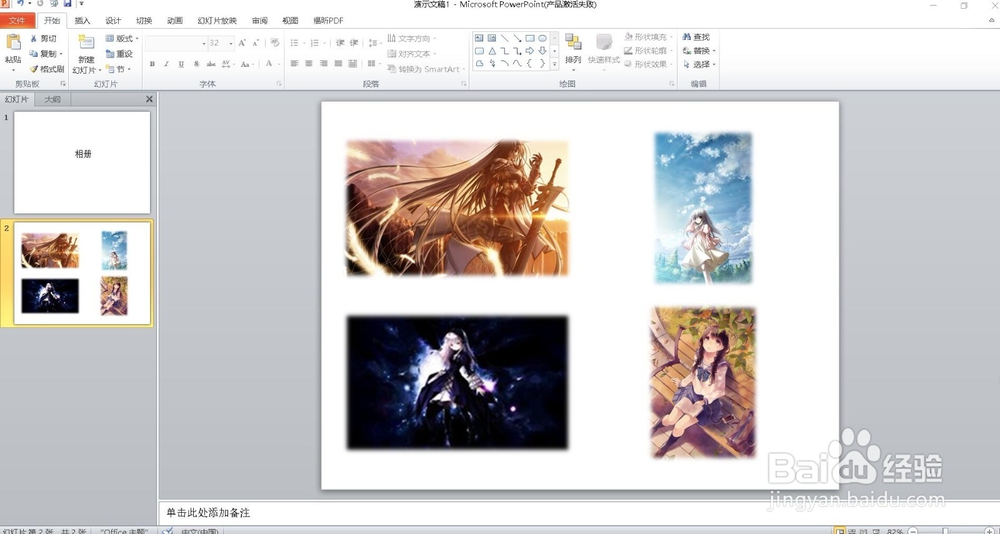Toggle align text right
The image size is (1000, 534).
click(323, 64)
